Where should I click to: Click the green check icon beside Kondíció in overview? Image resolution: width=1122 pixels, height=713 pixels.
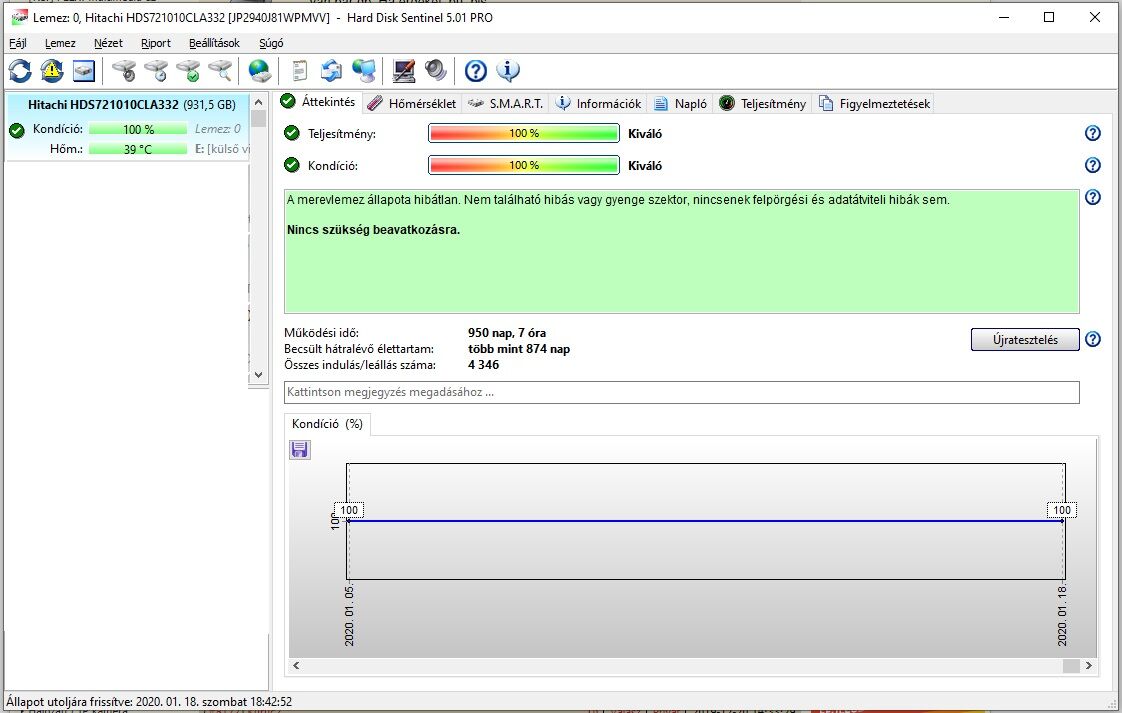coord(292,165)
